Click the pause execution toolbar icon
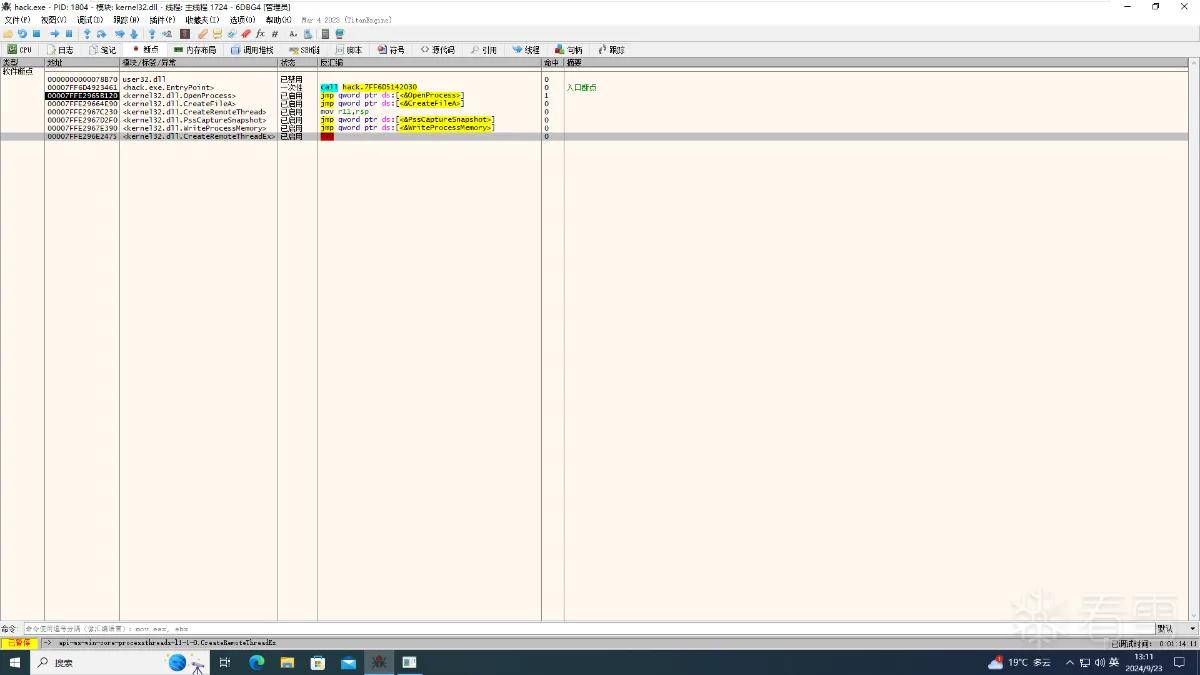The height and width of the screenshot is (675, 1200). coord(69,33)
